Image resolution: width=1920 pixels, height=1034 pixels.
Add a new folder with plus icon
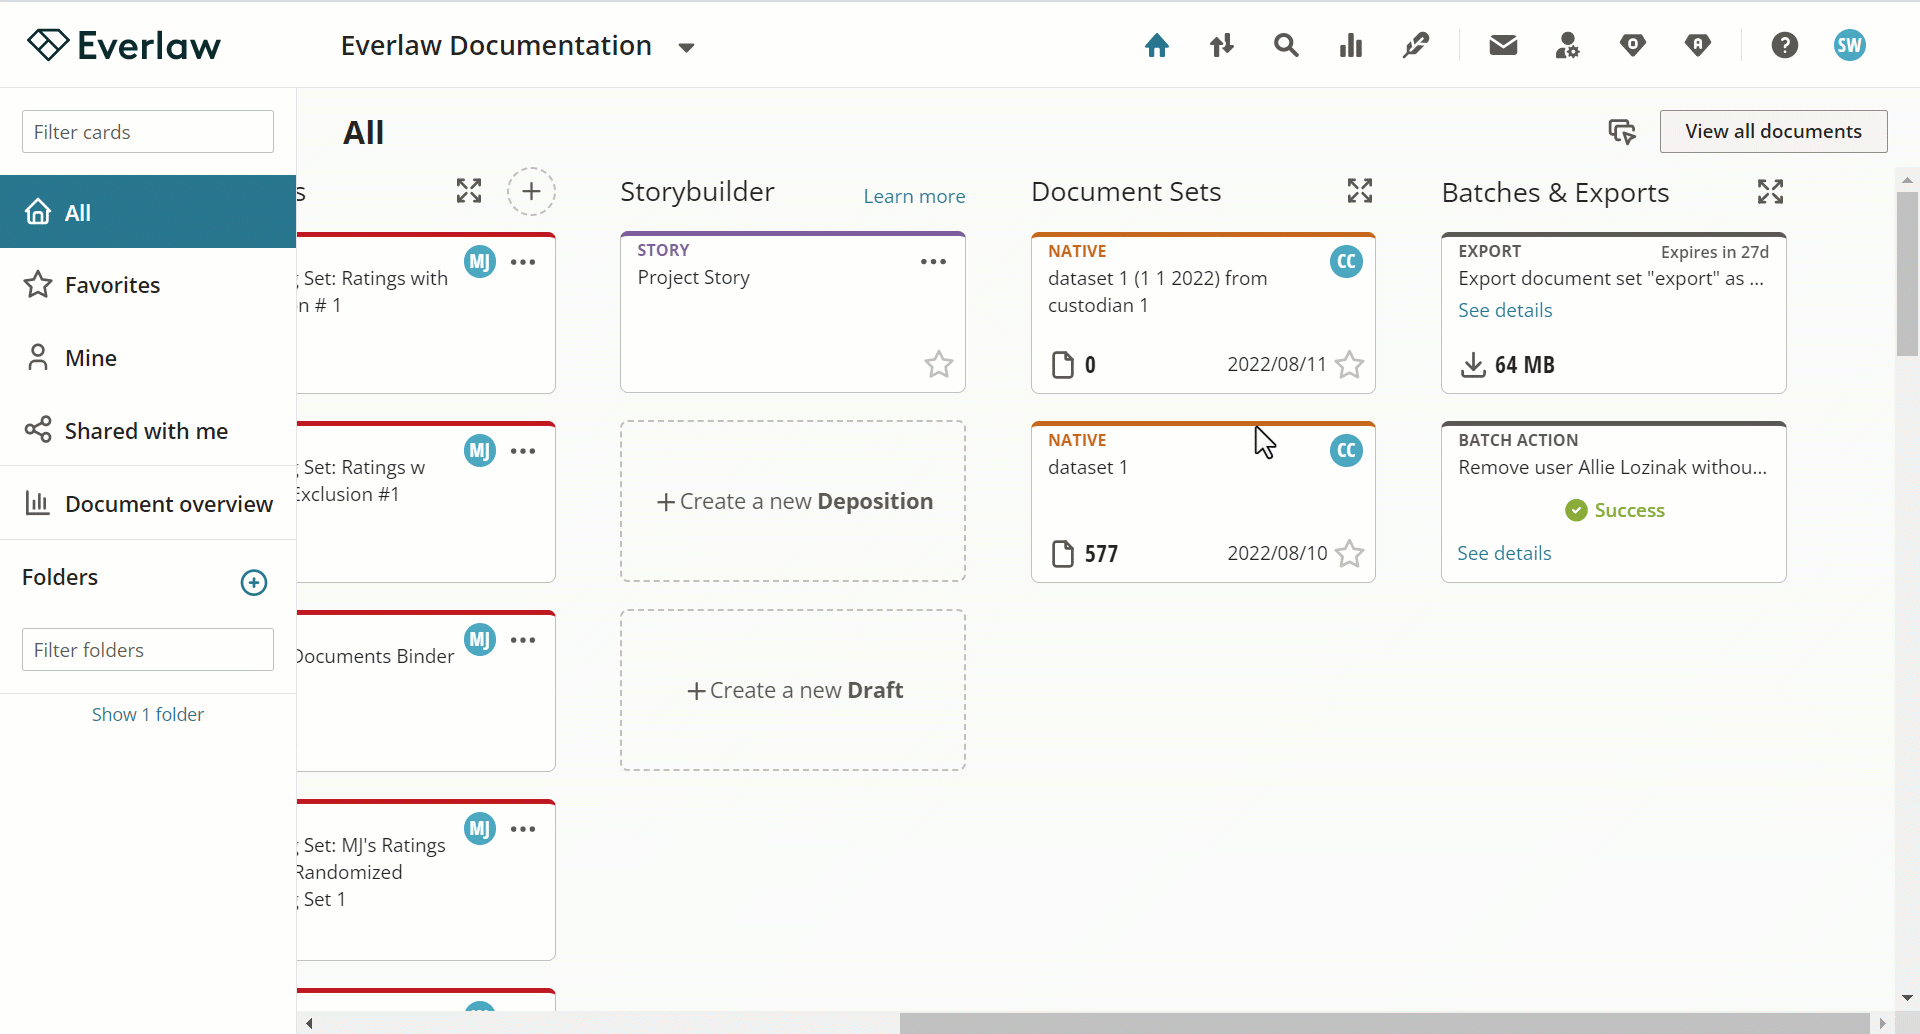254,582
